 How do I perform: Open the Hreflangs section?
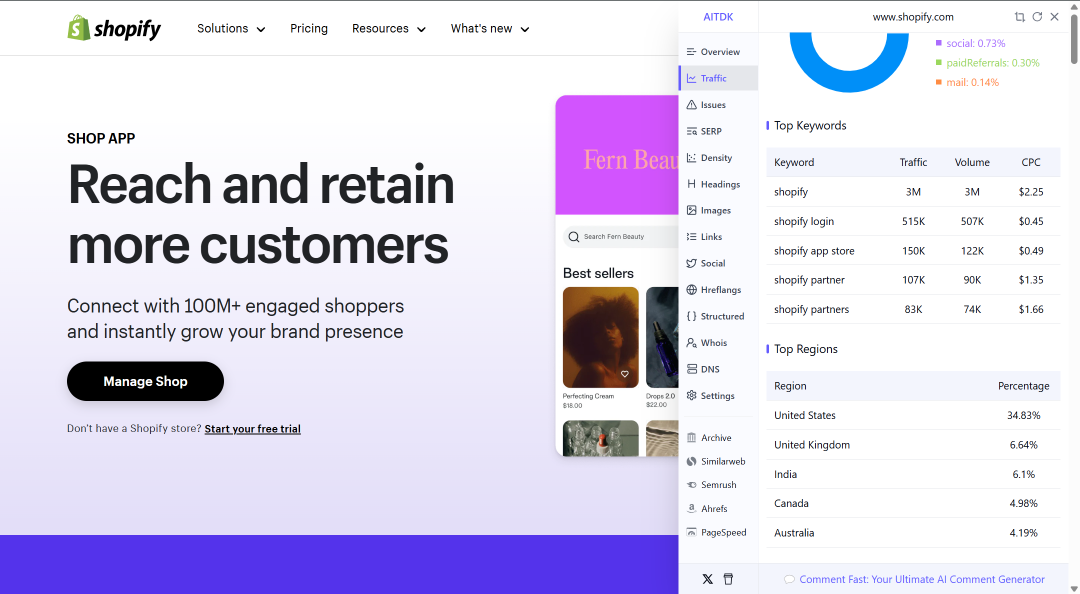718,289
